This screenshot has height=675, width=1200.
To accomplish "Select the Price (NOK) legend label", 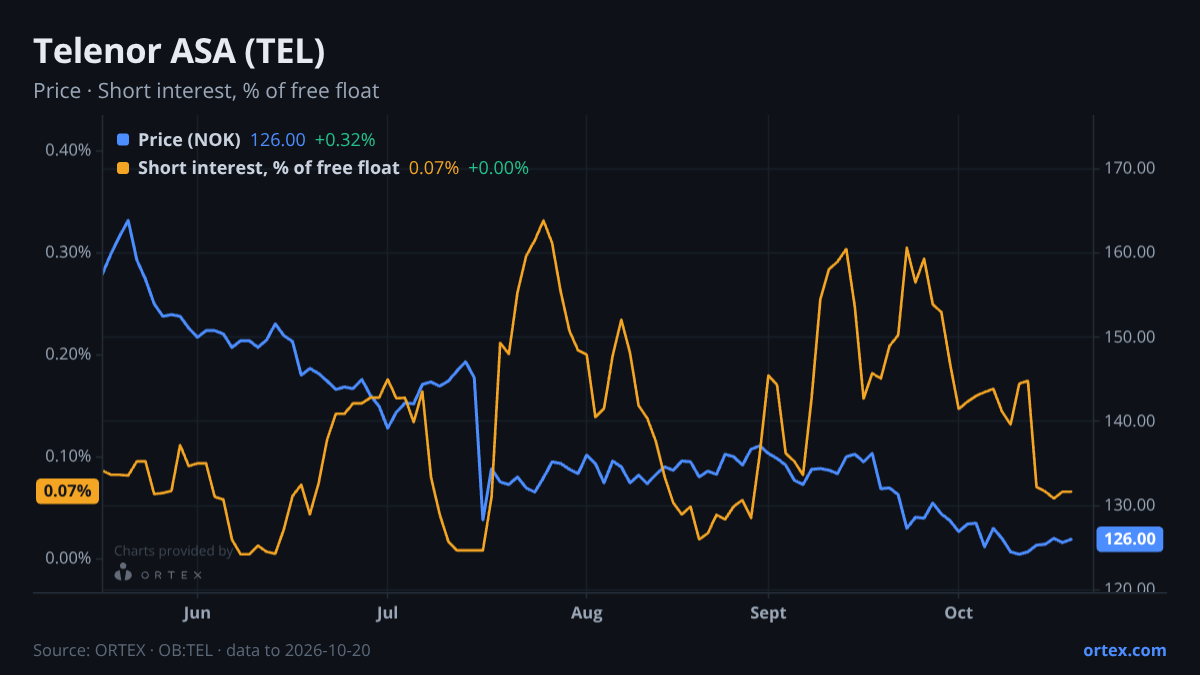I will pos(189,140).
